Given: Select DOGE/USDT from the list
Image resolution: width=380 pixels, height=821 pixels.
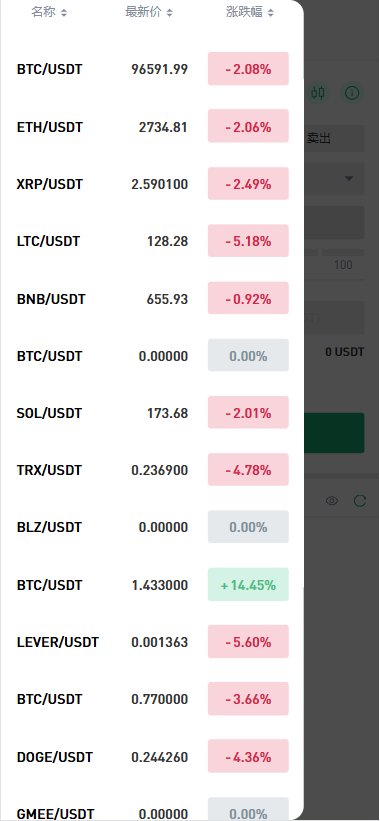Looking at the screenshot, I should (152, 757).
